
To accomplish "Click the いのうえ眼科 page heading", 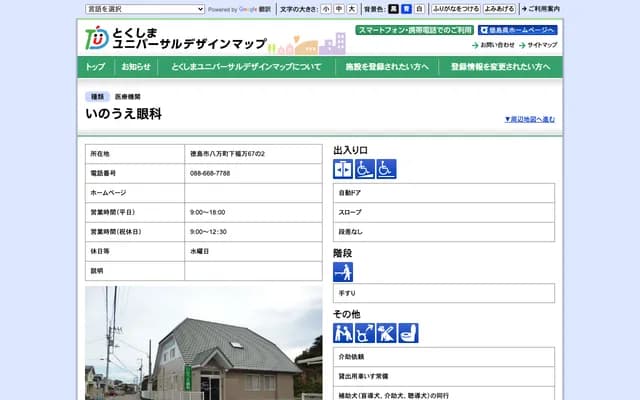I will (x=124, y=114).
